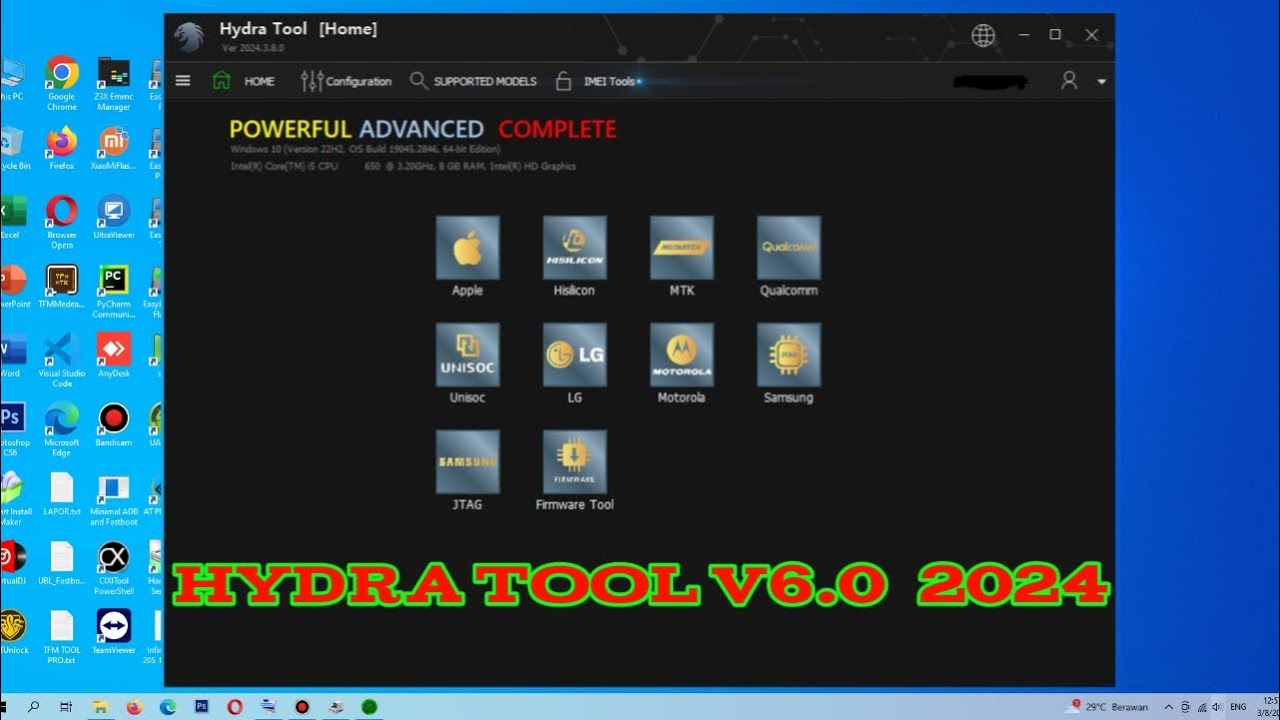The image size is (1280, 720).
Task: Click the hamburger menu icon in Hydra Tool
Action: click(183, 81)
